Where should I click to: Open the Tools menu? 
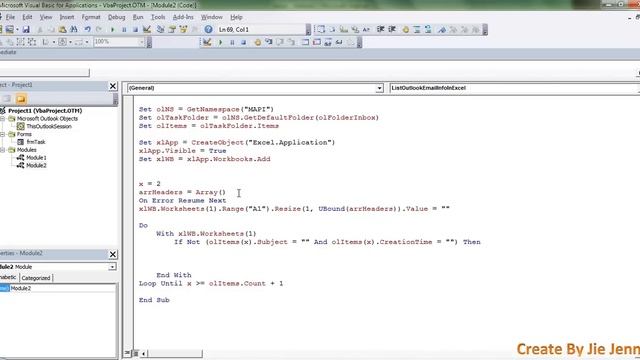tap(158, 17)
